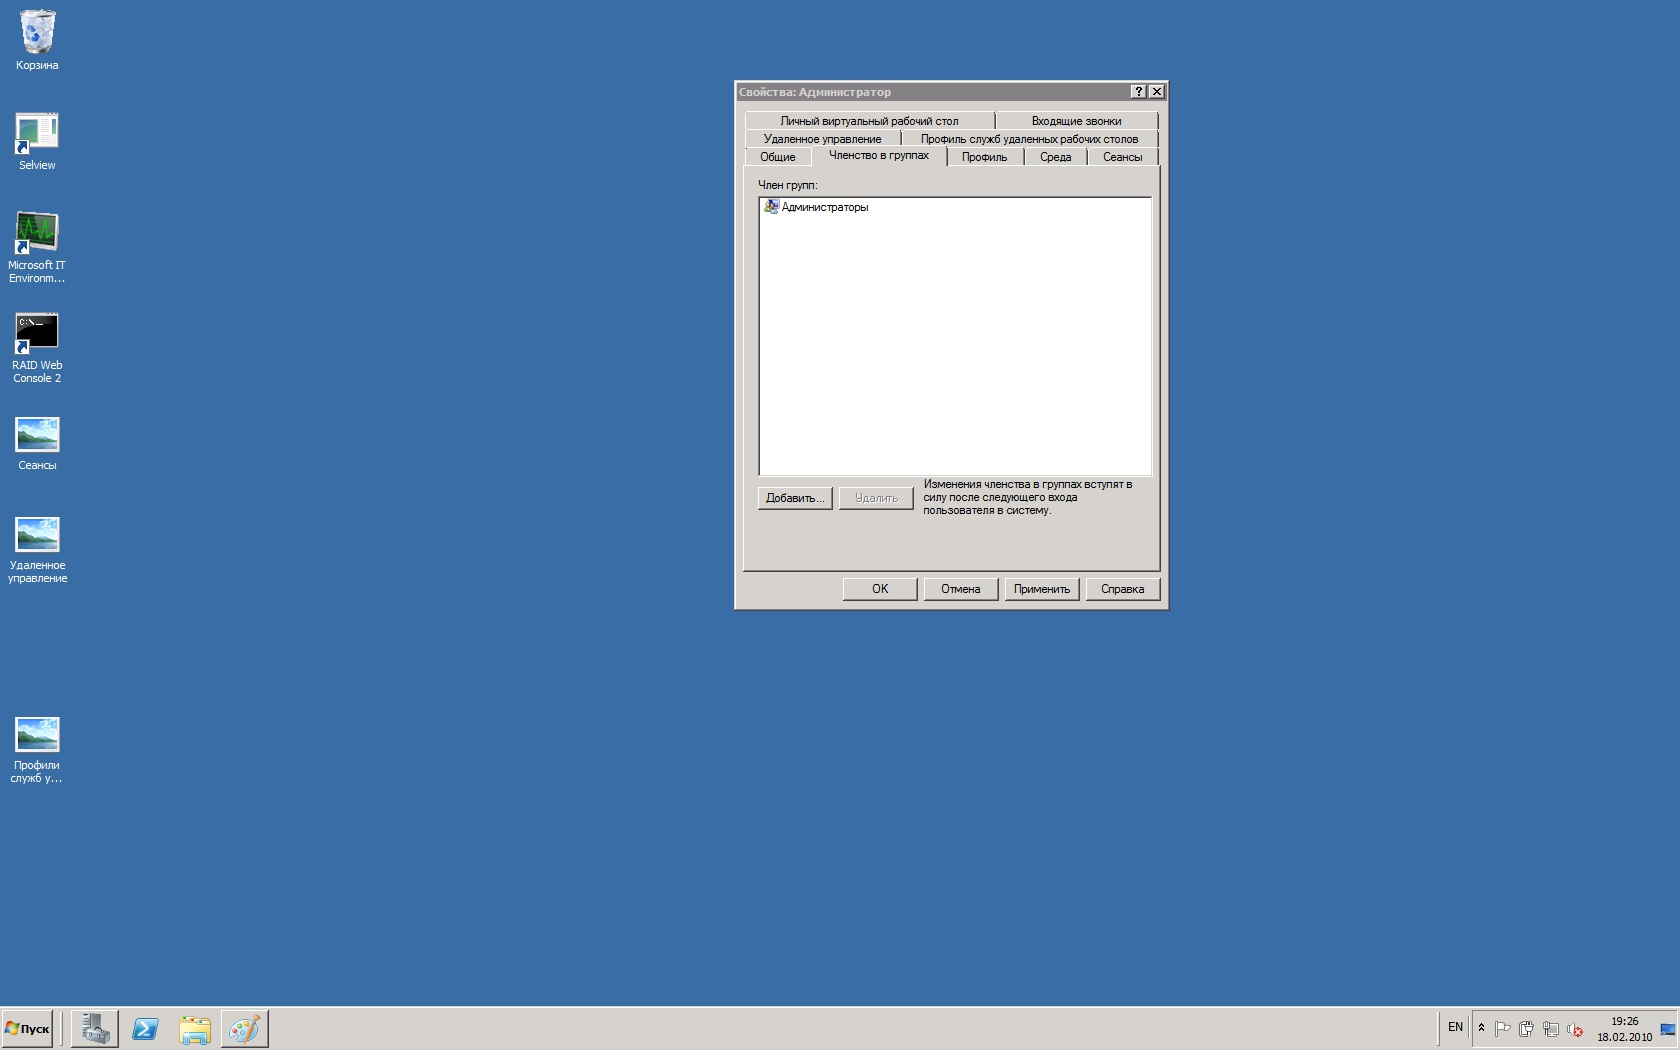Open the Selview desktop shortcut
This screenshot has width=1680, height=1050.
(37, 141)
